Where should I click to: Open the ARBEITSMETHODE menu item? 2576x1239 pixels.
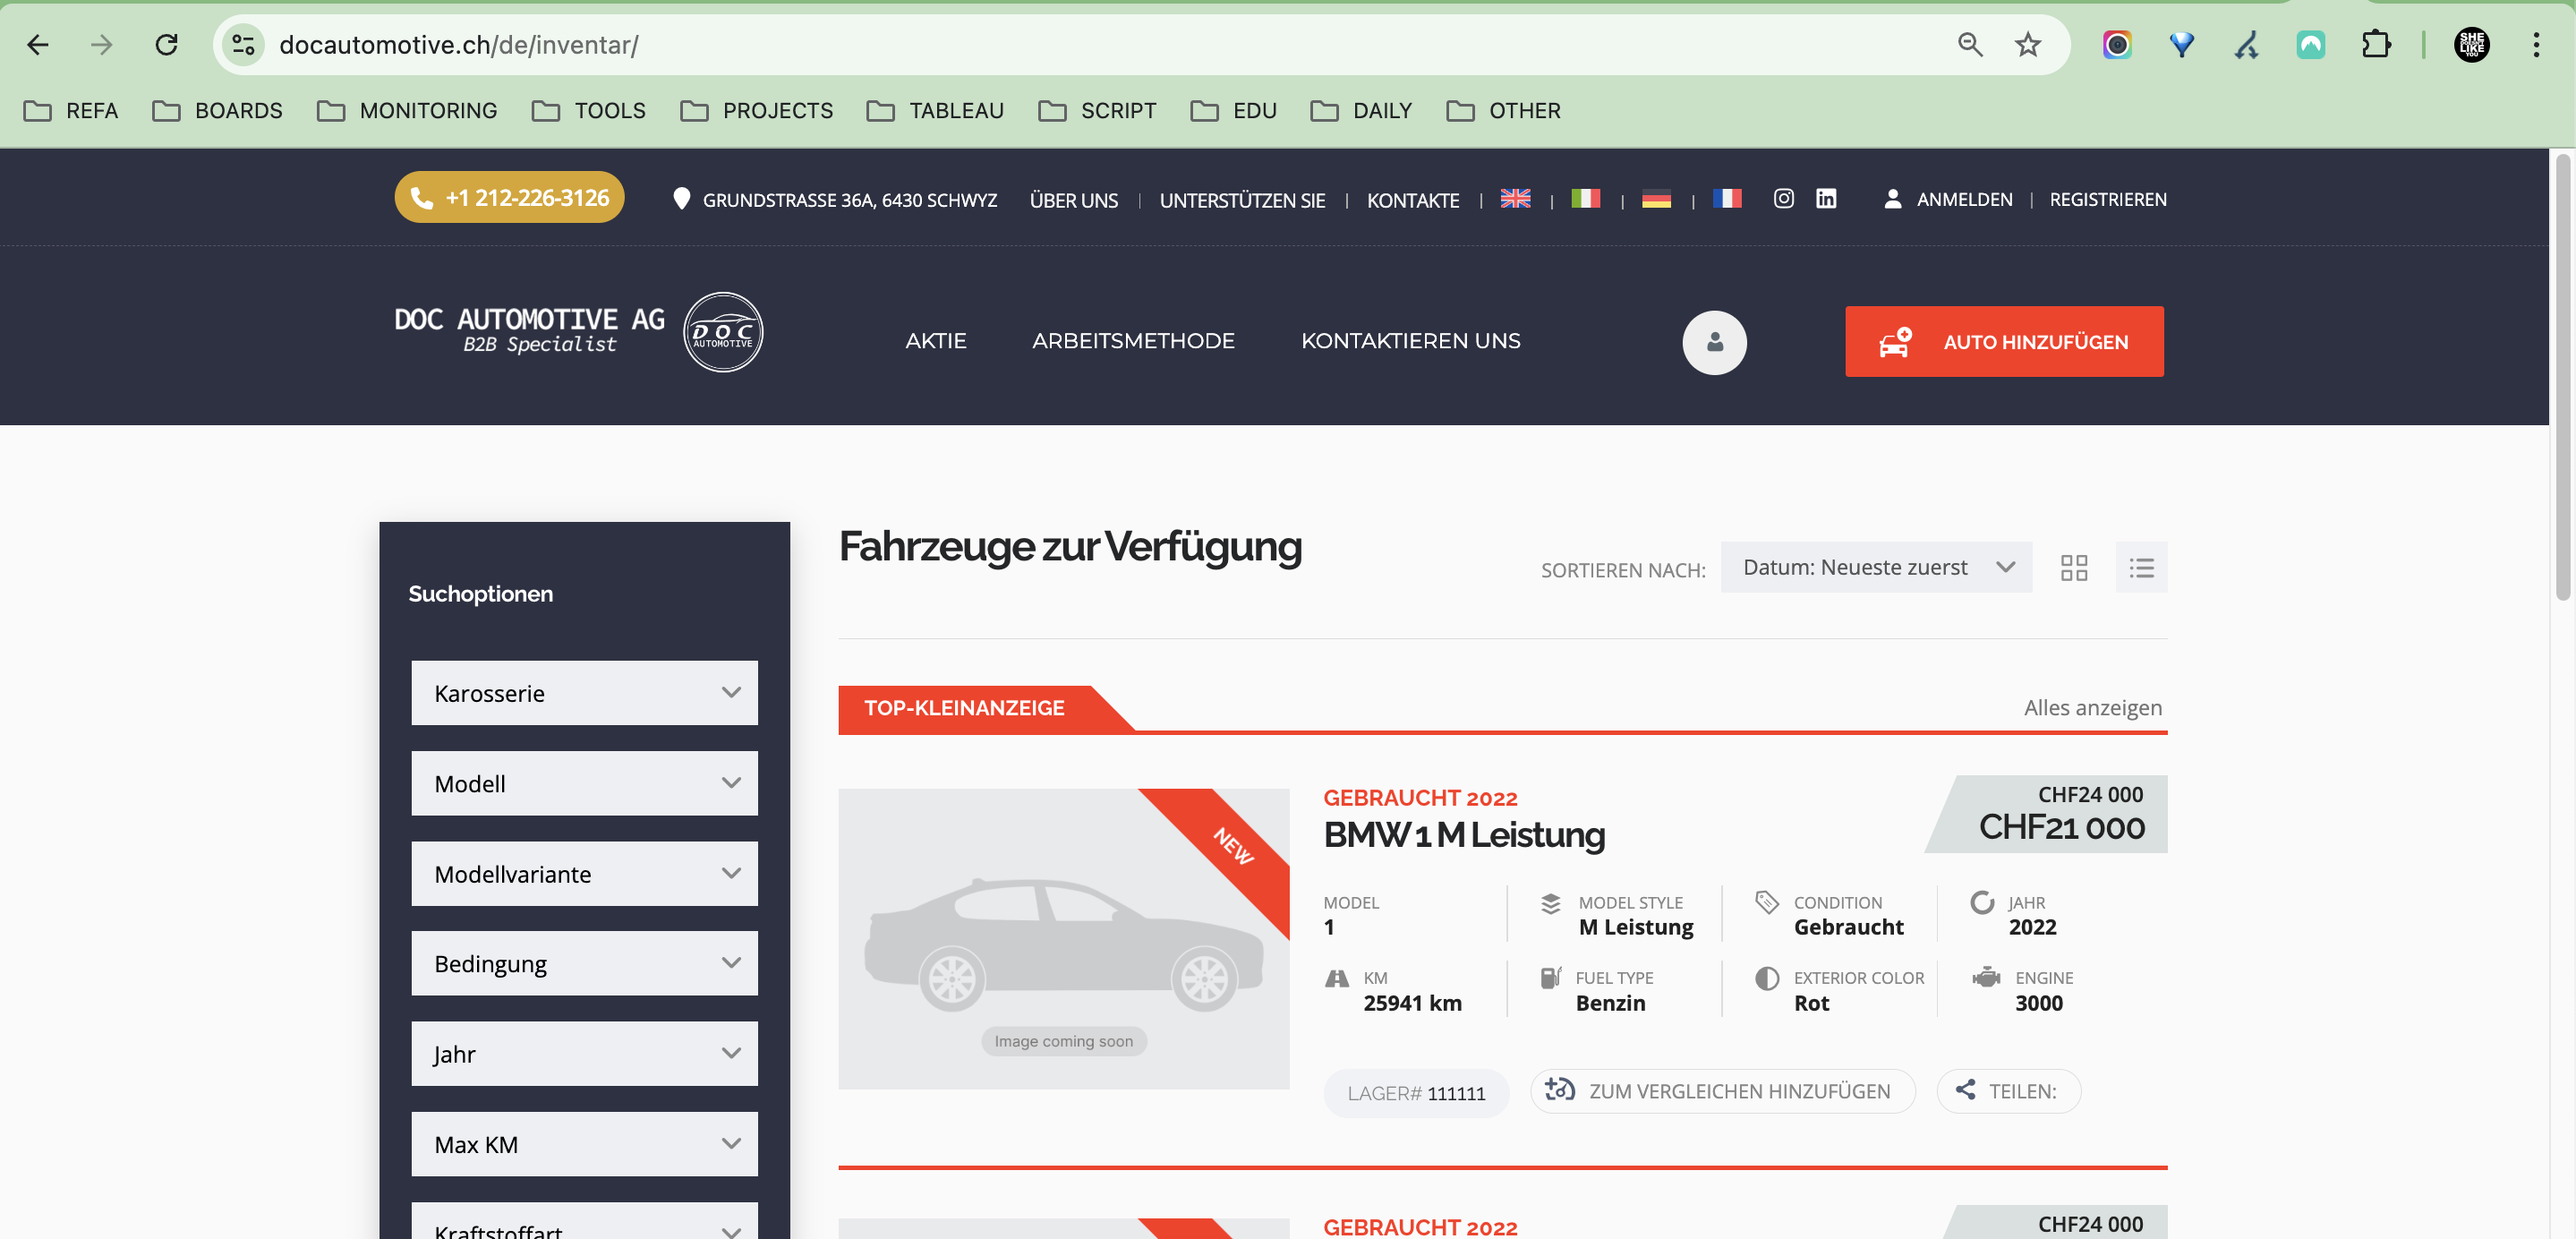click(1133, 341)
